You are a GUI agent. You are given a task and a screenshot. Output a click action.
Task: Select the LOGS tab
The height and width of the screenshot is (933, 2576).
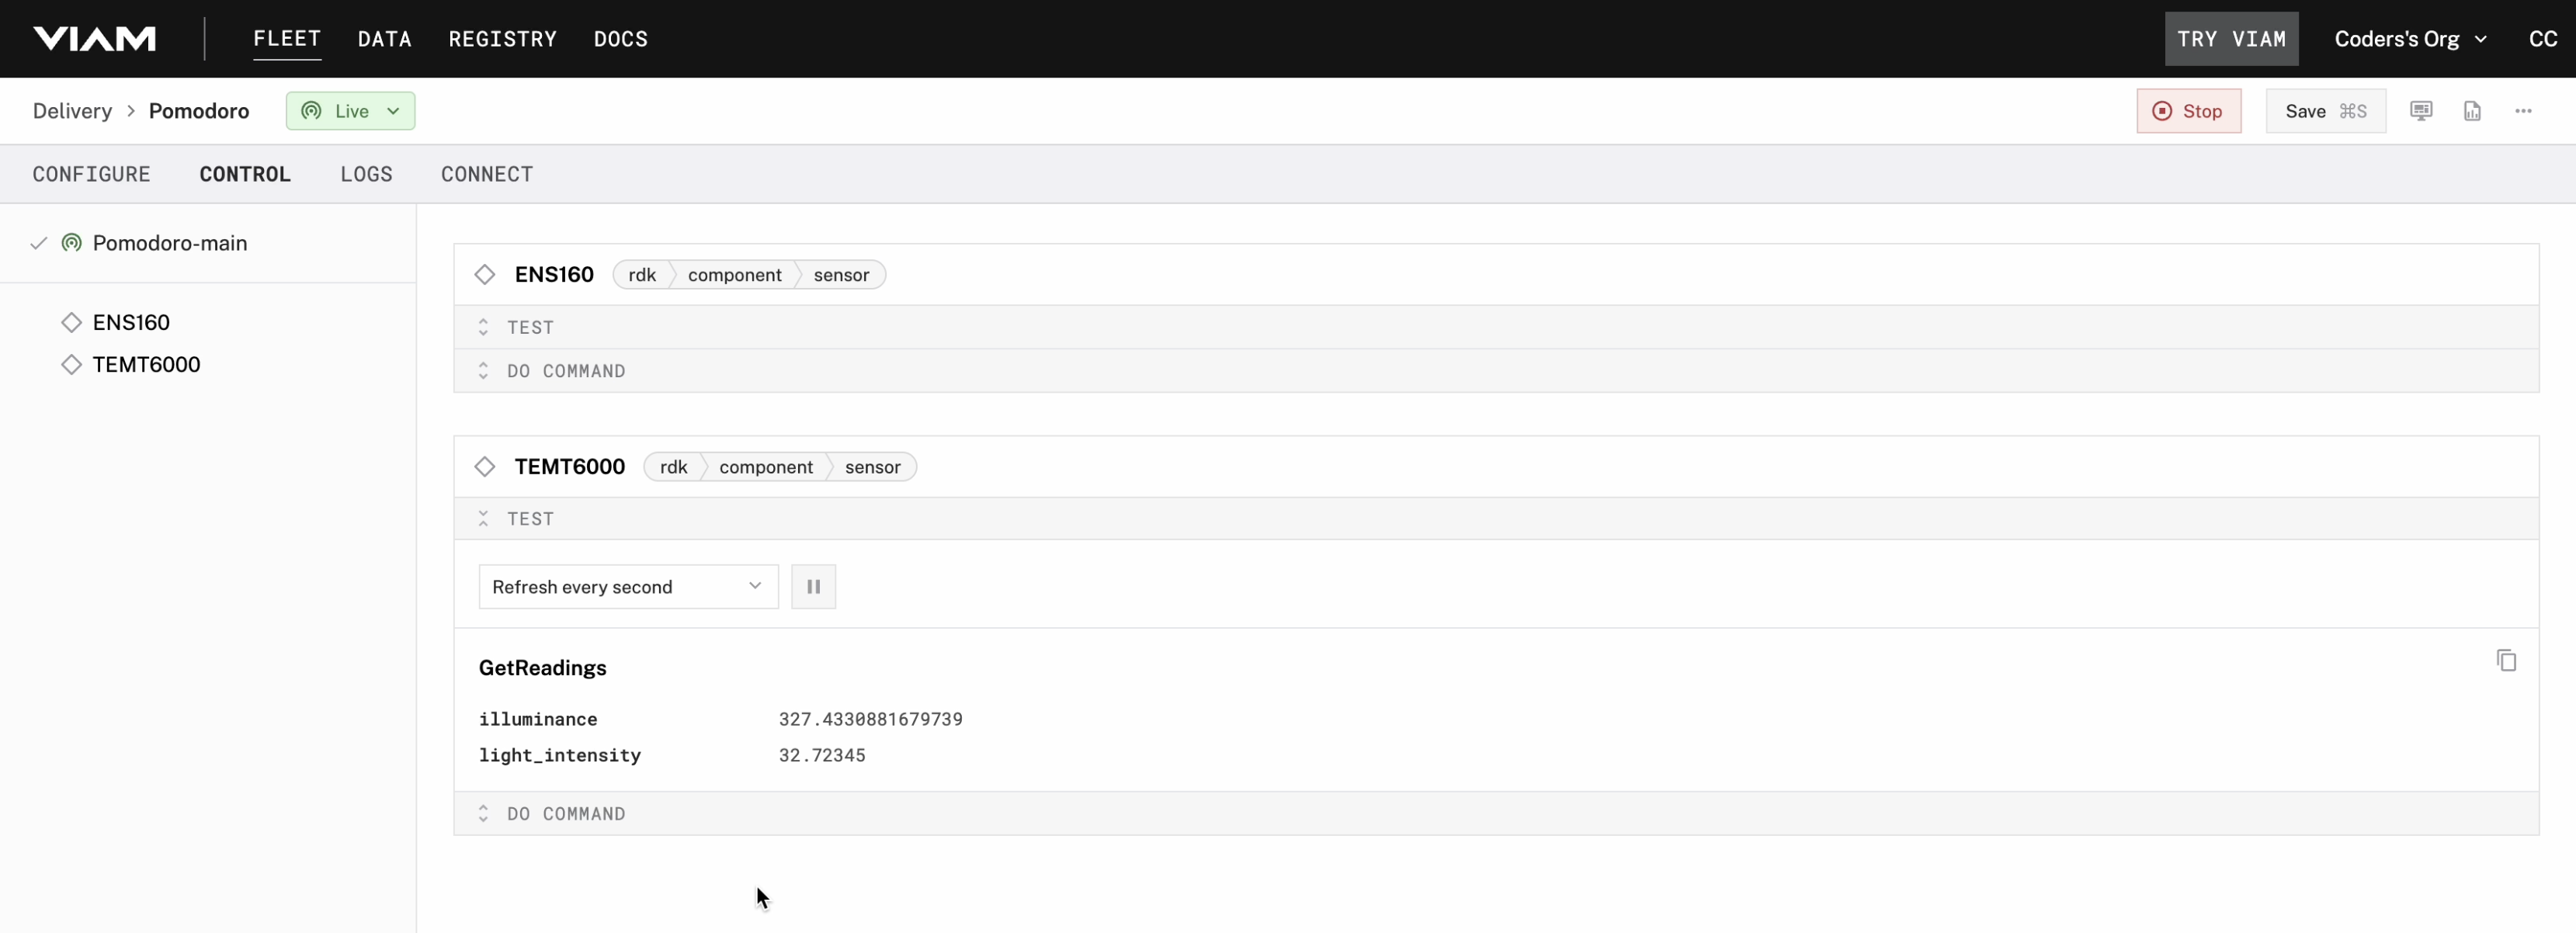point(366,172)
